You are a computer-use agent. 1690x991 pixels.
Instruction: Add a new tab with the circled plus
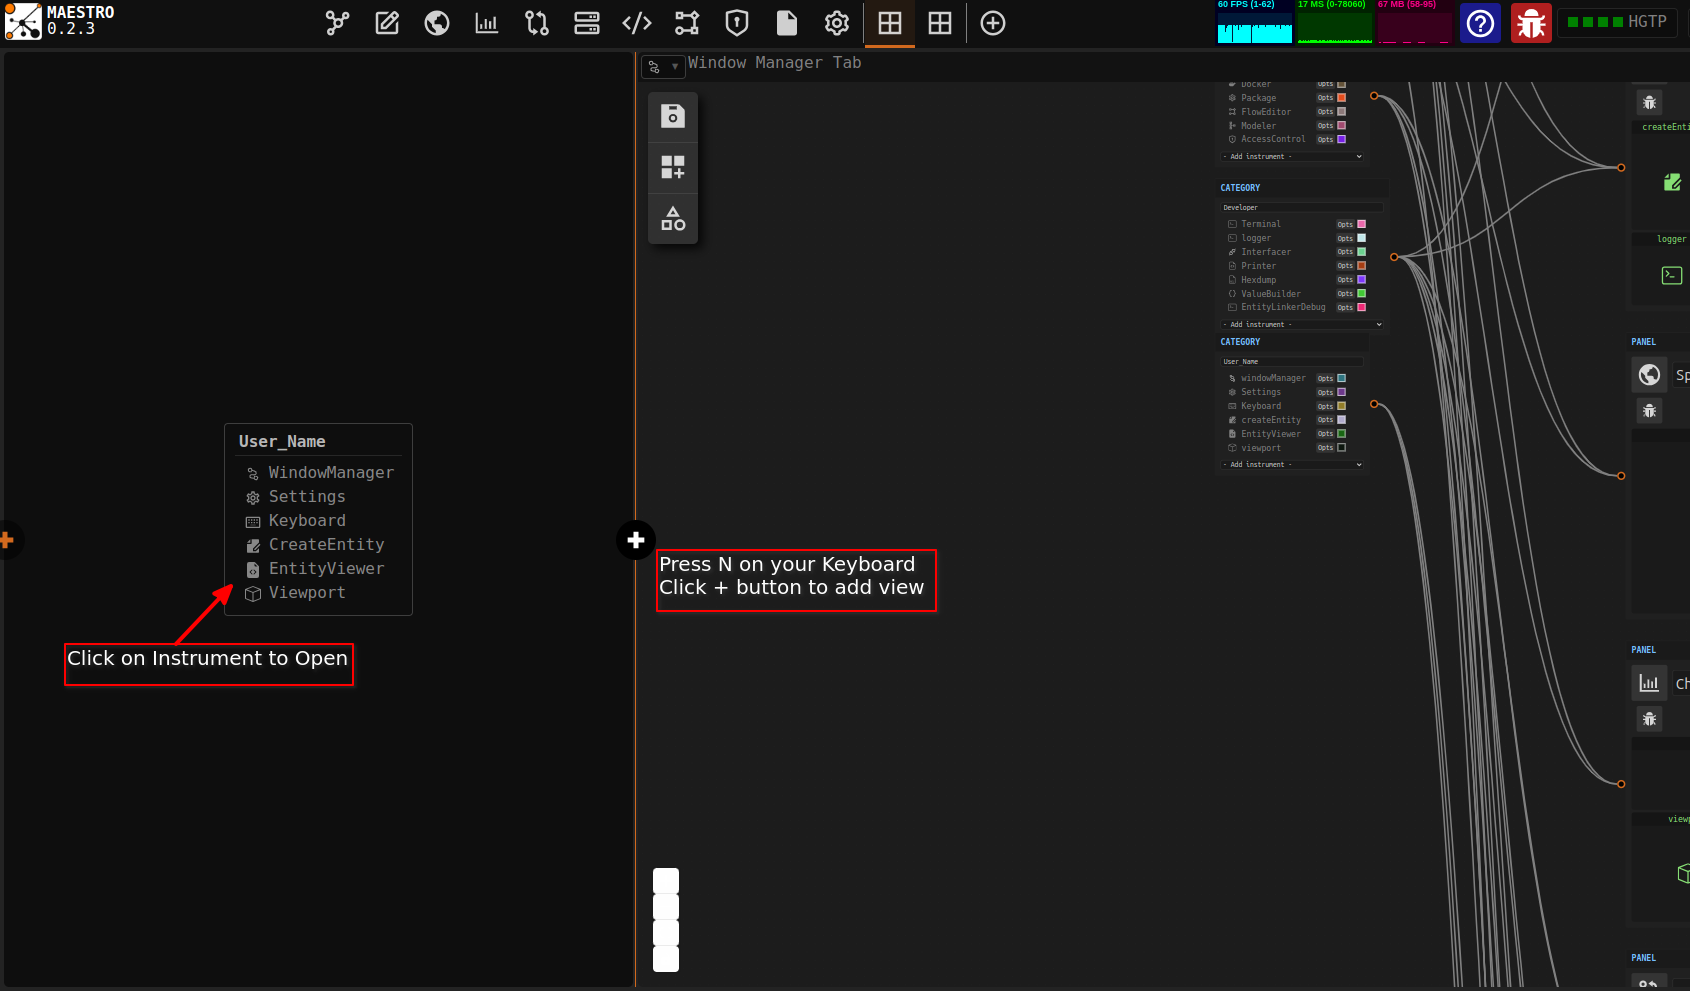click(x=993, y=23)
